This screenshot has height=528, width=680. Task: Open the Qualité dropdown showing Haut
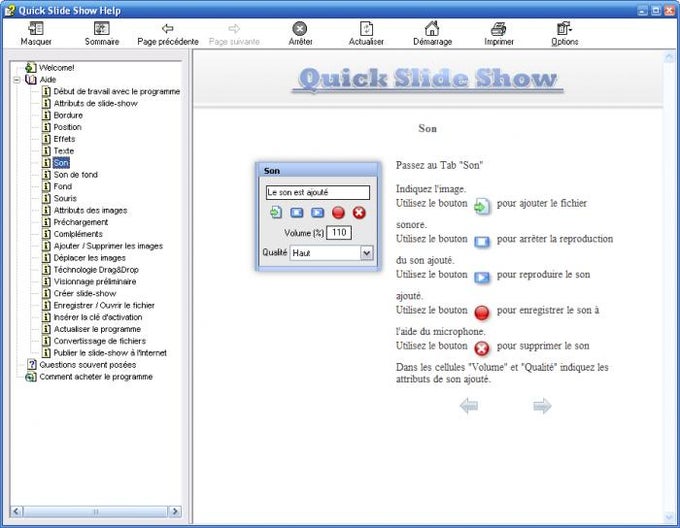tap(331, 253)
